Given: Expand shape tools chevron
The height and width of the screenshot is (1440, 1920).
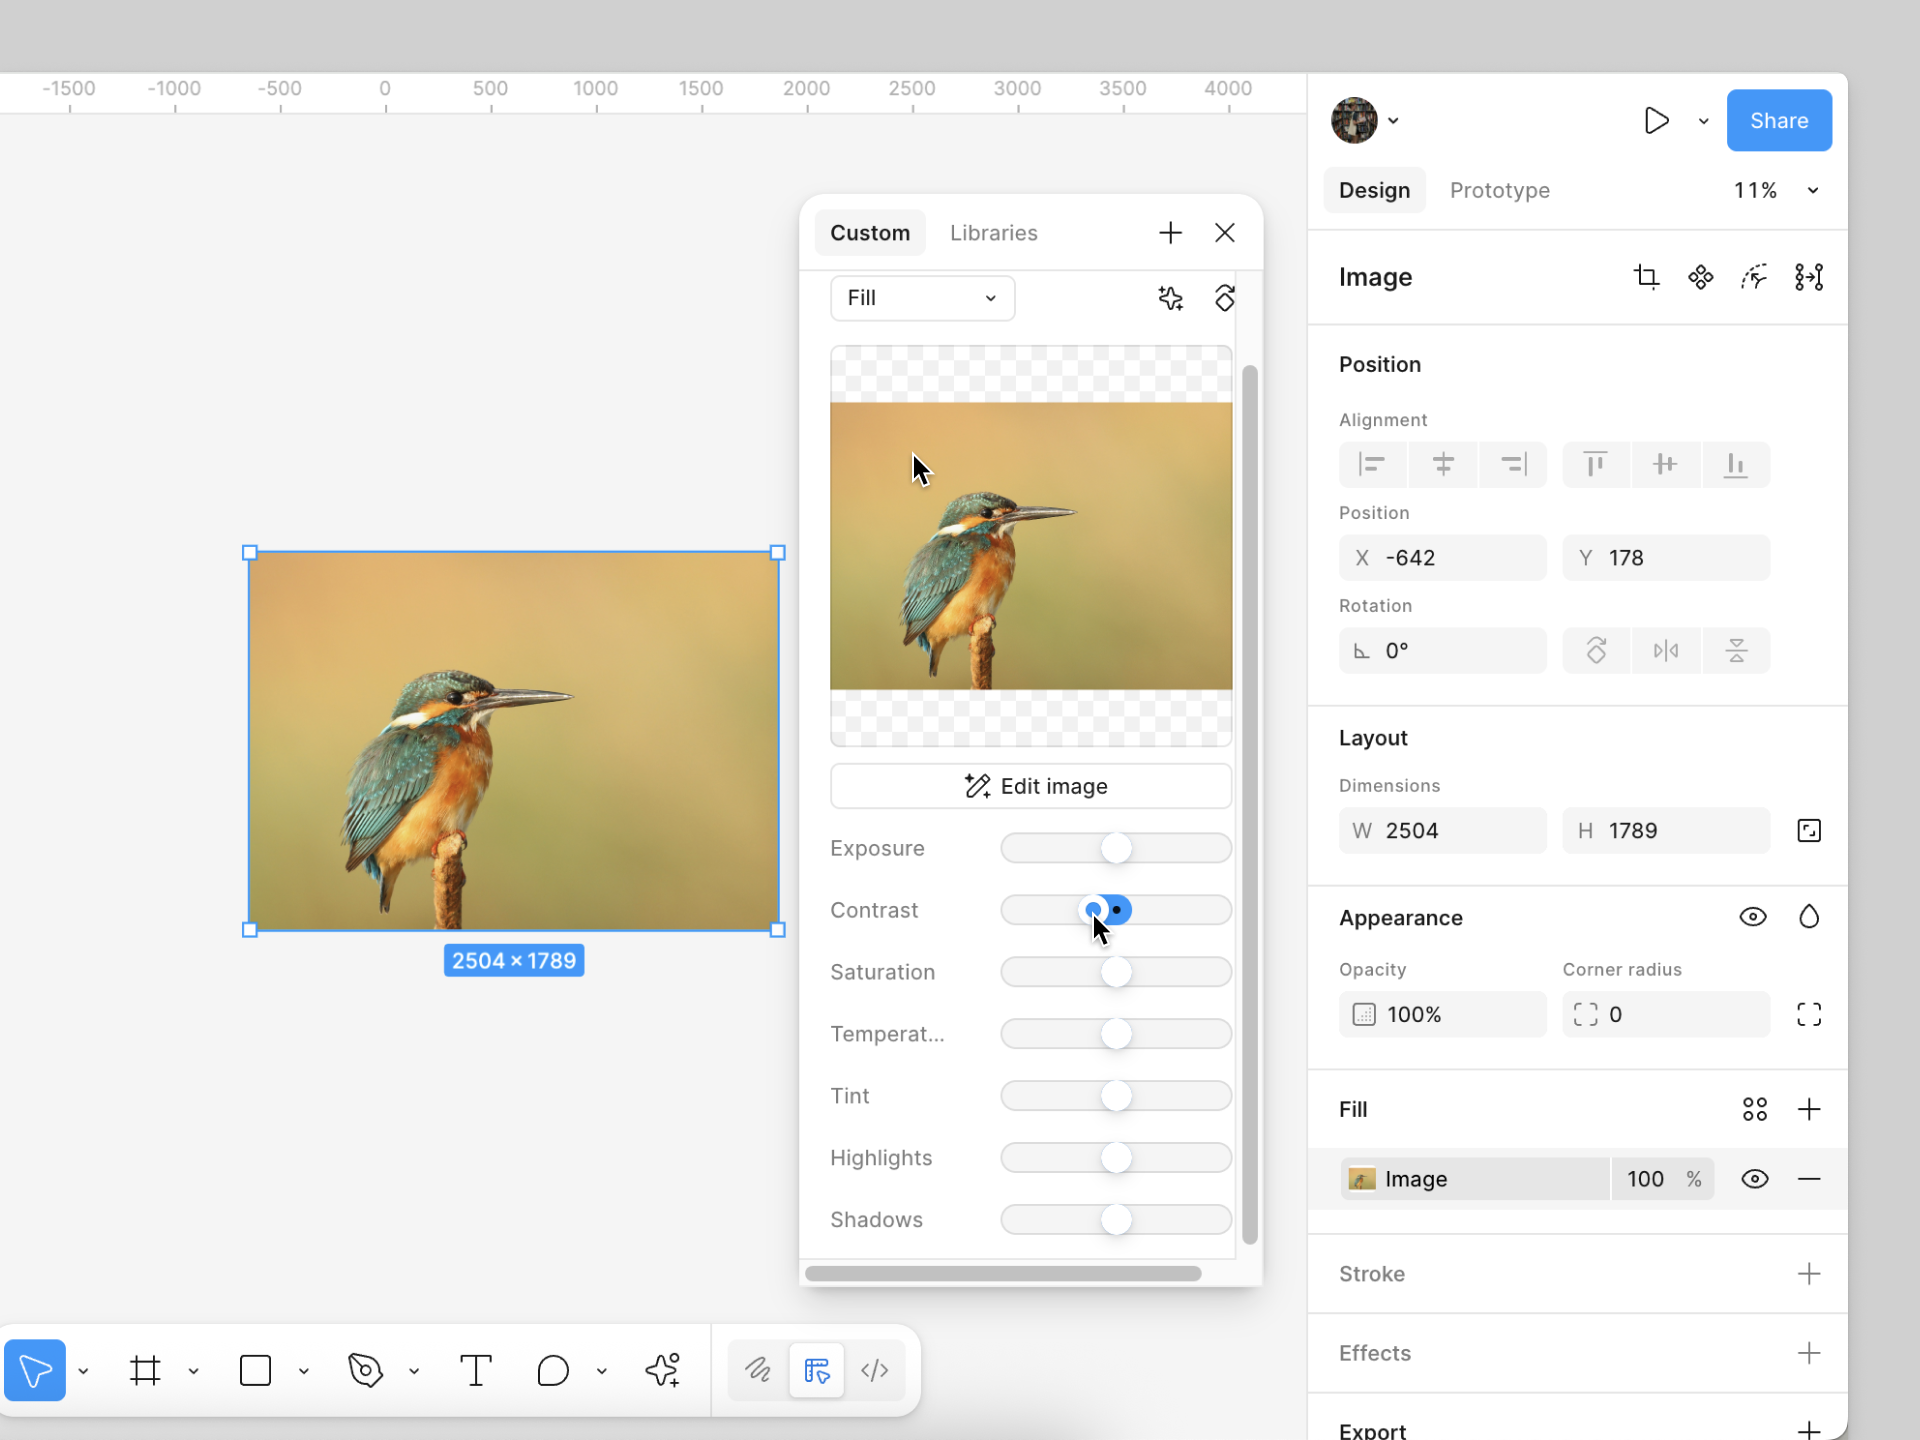Looking at the screenshot, I should coord(303,1371).
